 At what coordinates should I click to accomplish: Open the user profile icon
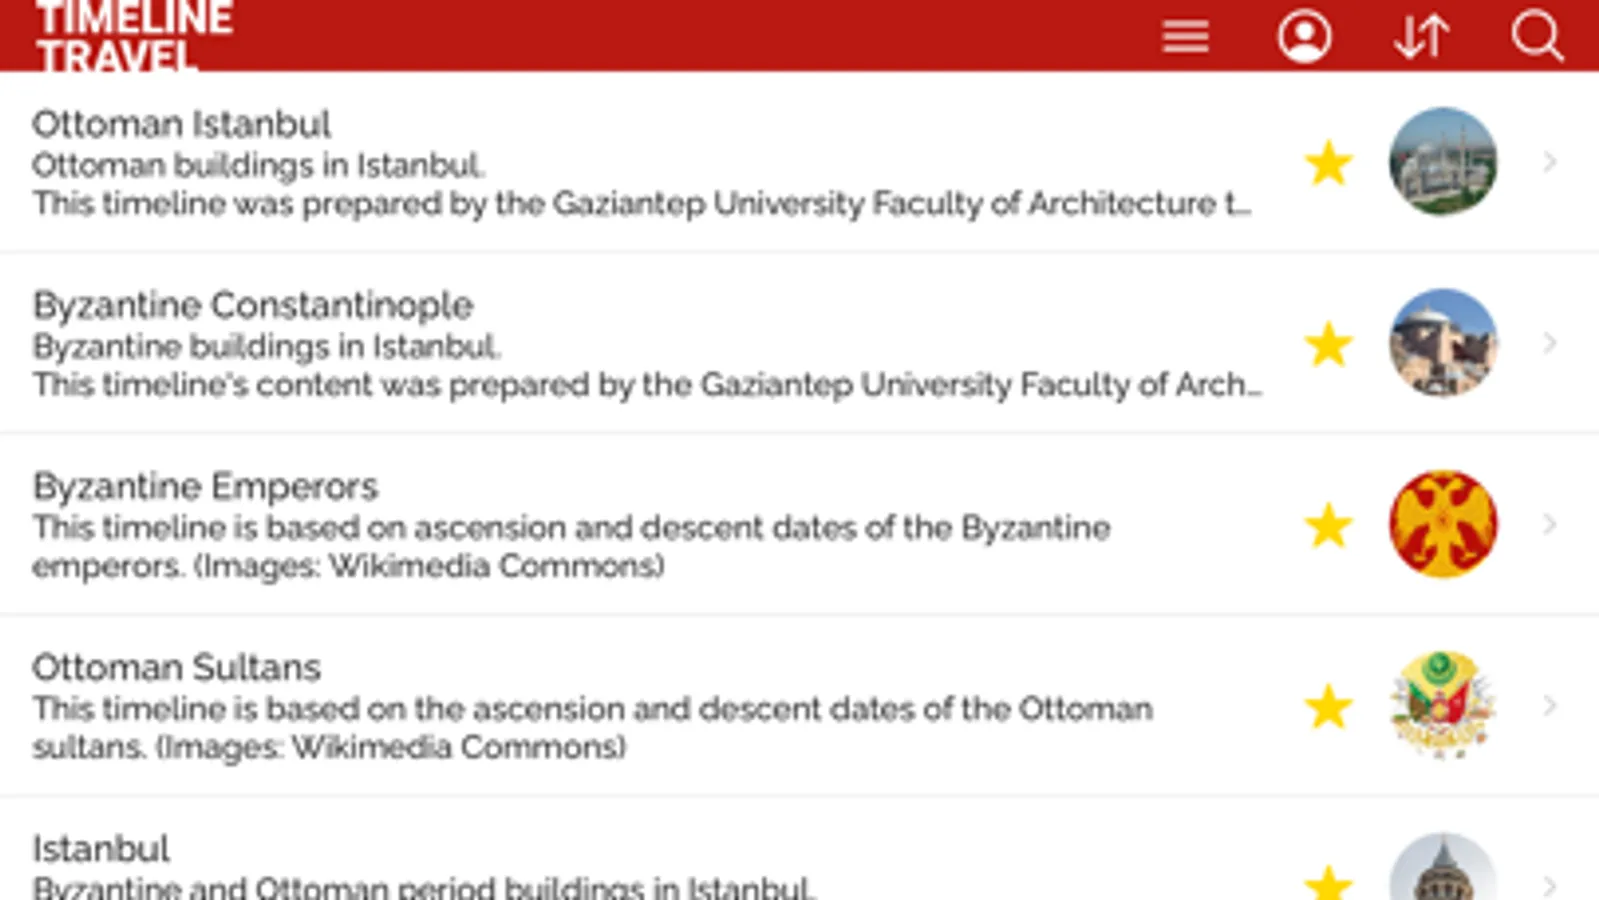coord(1304,37)
